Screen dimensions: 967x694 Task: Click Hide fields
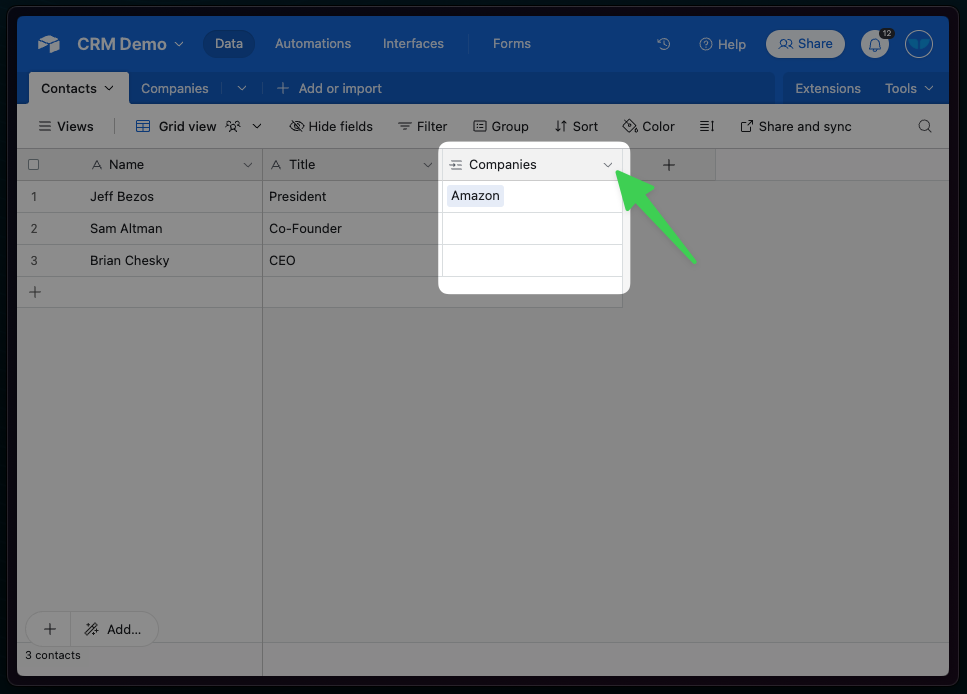point(331,126)
